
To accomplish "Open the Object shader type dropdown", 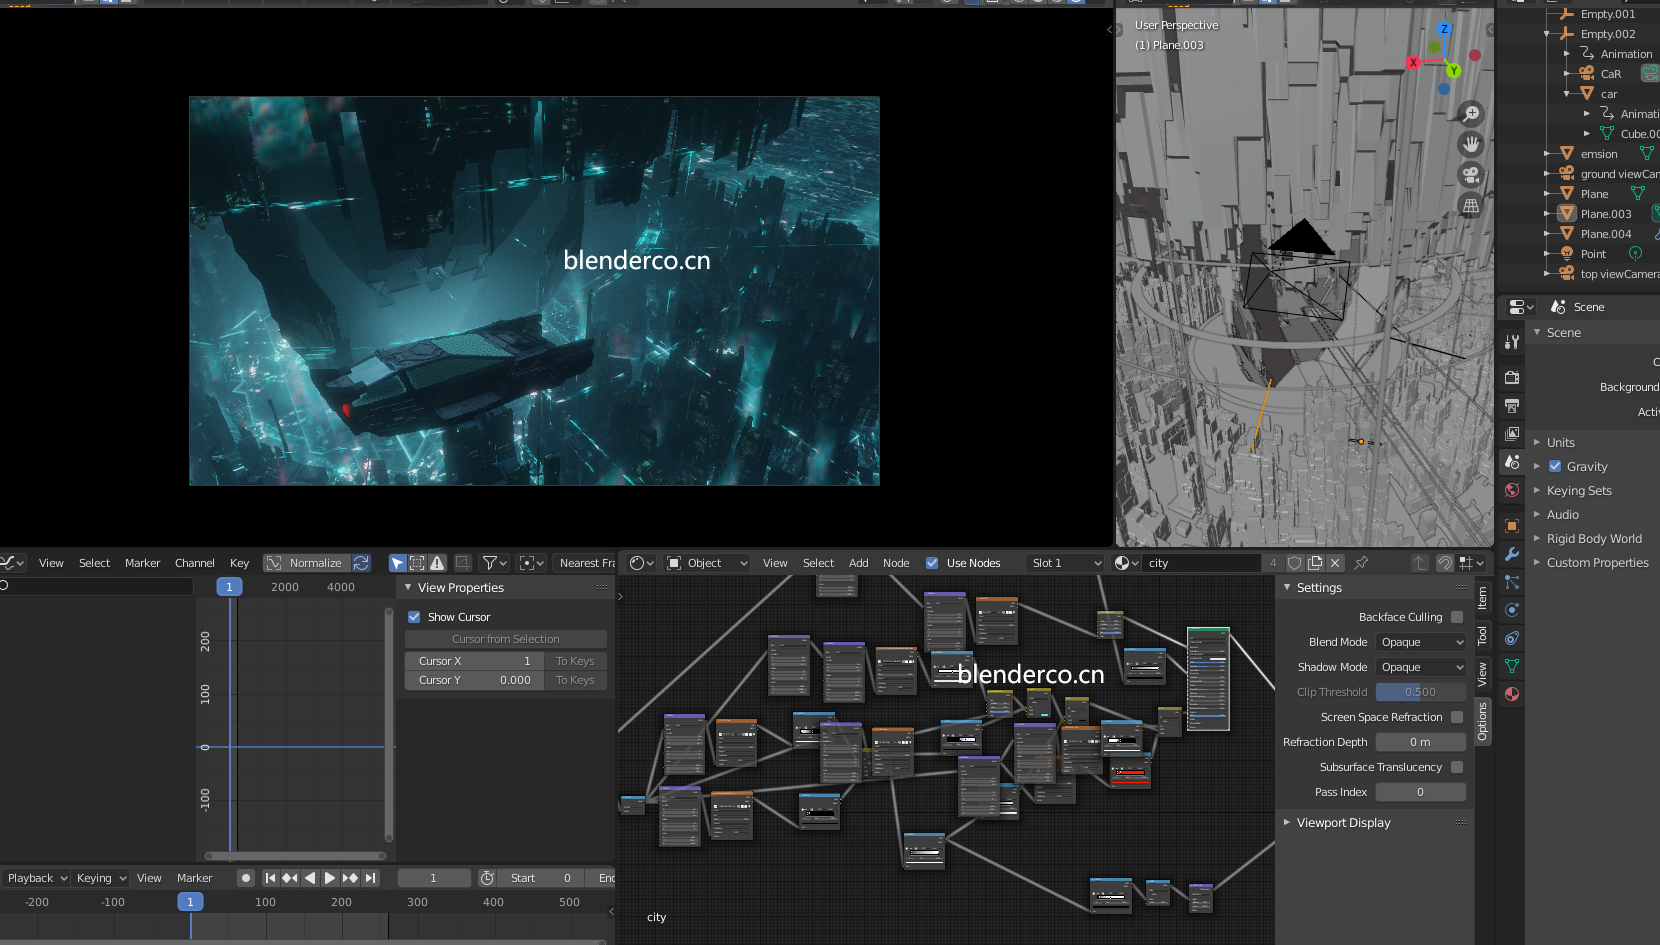I will pos(708,563).
